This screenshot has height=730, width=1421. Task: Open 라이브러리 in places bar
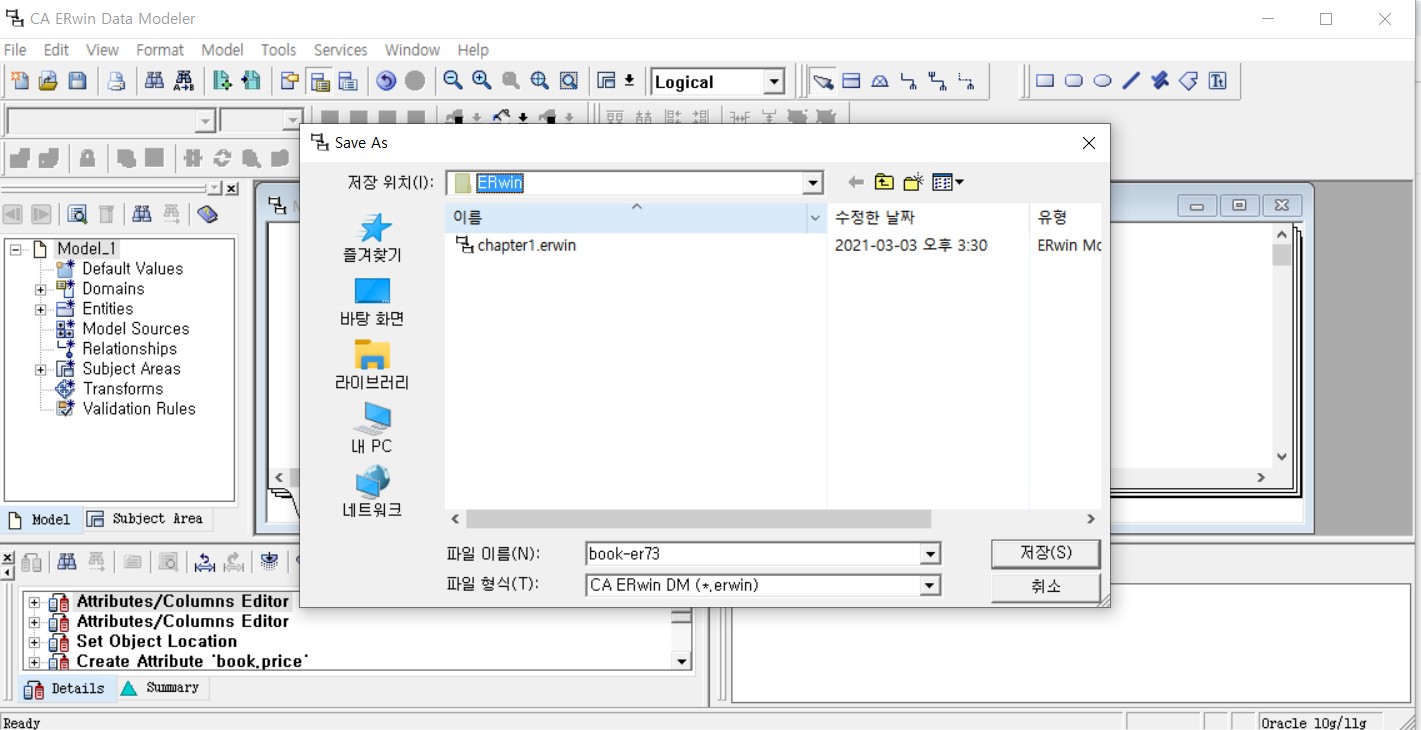click(373, 366)
